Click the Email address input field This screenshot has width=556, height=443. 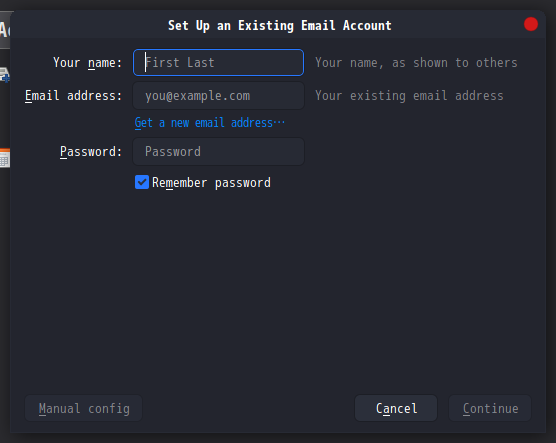click(x=218, y=96)
